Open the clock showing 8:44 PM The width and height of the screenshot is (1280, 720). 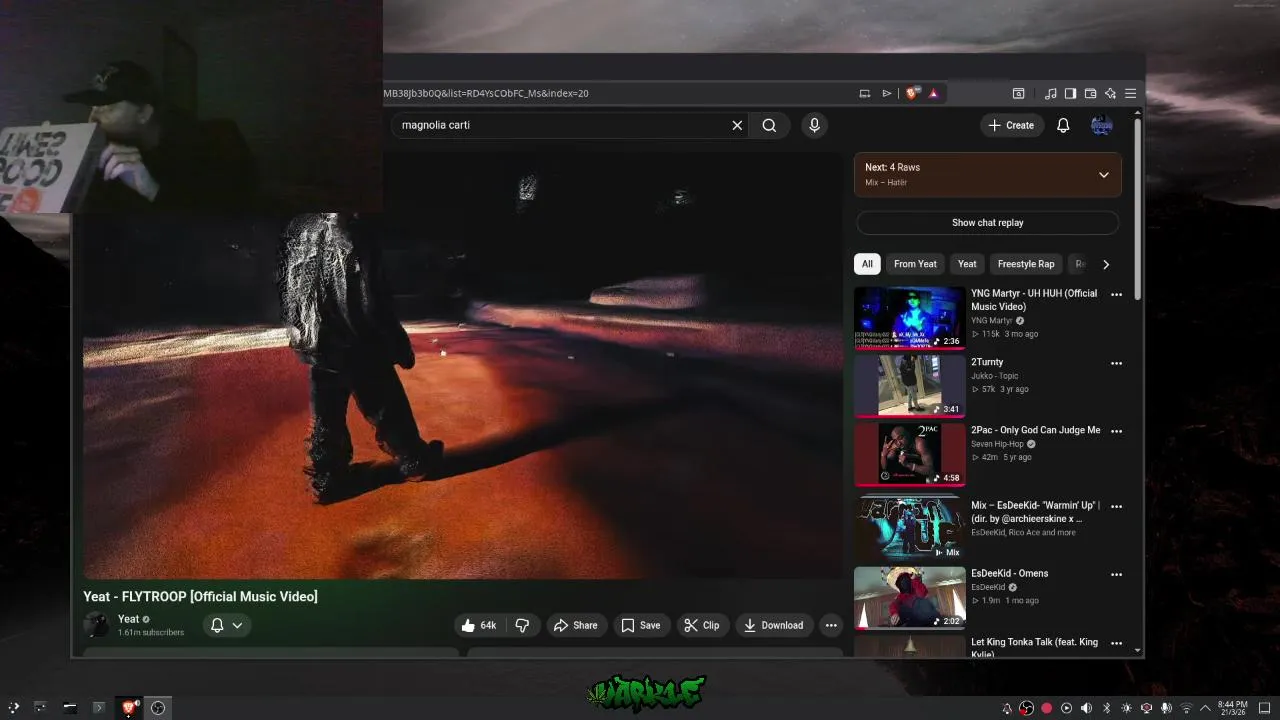tap(1232, 708)
